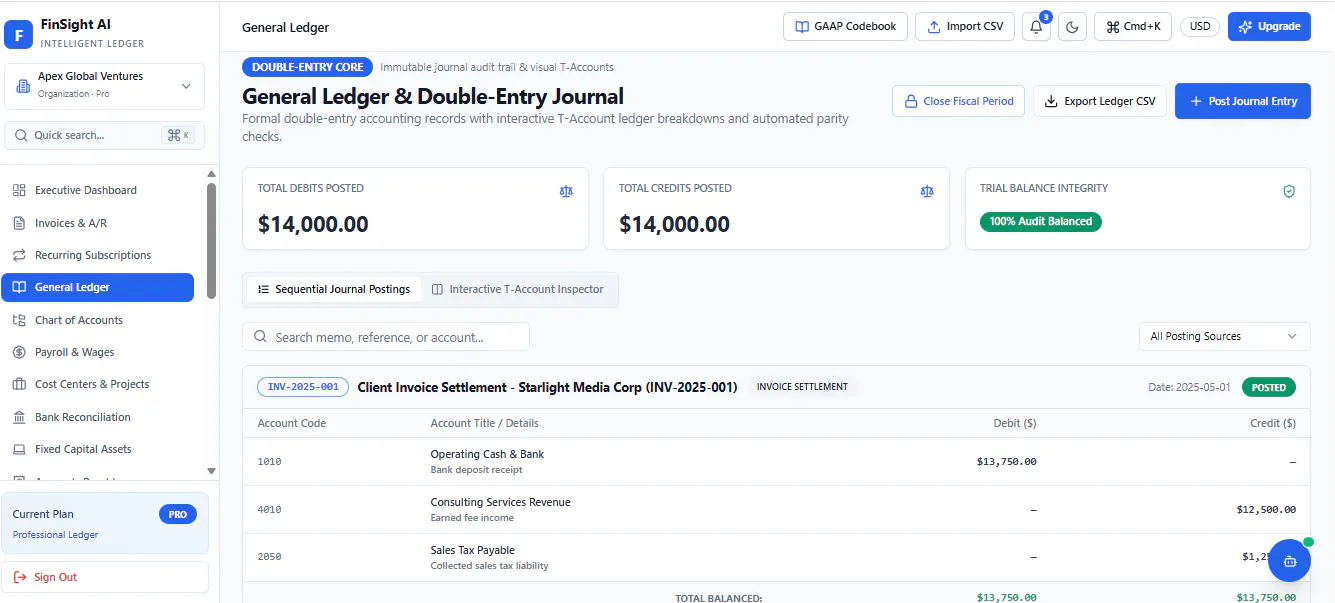Click the scales icon on Total Credits card
The height and width of the screenshot is (603, 1335).
(x=927, y=191)
